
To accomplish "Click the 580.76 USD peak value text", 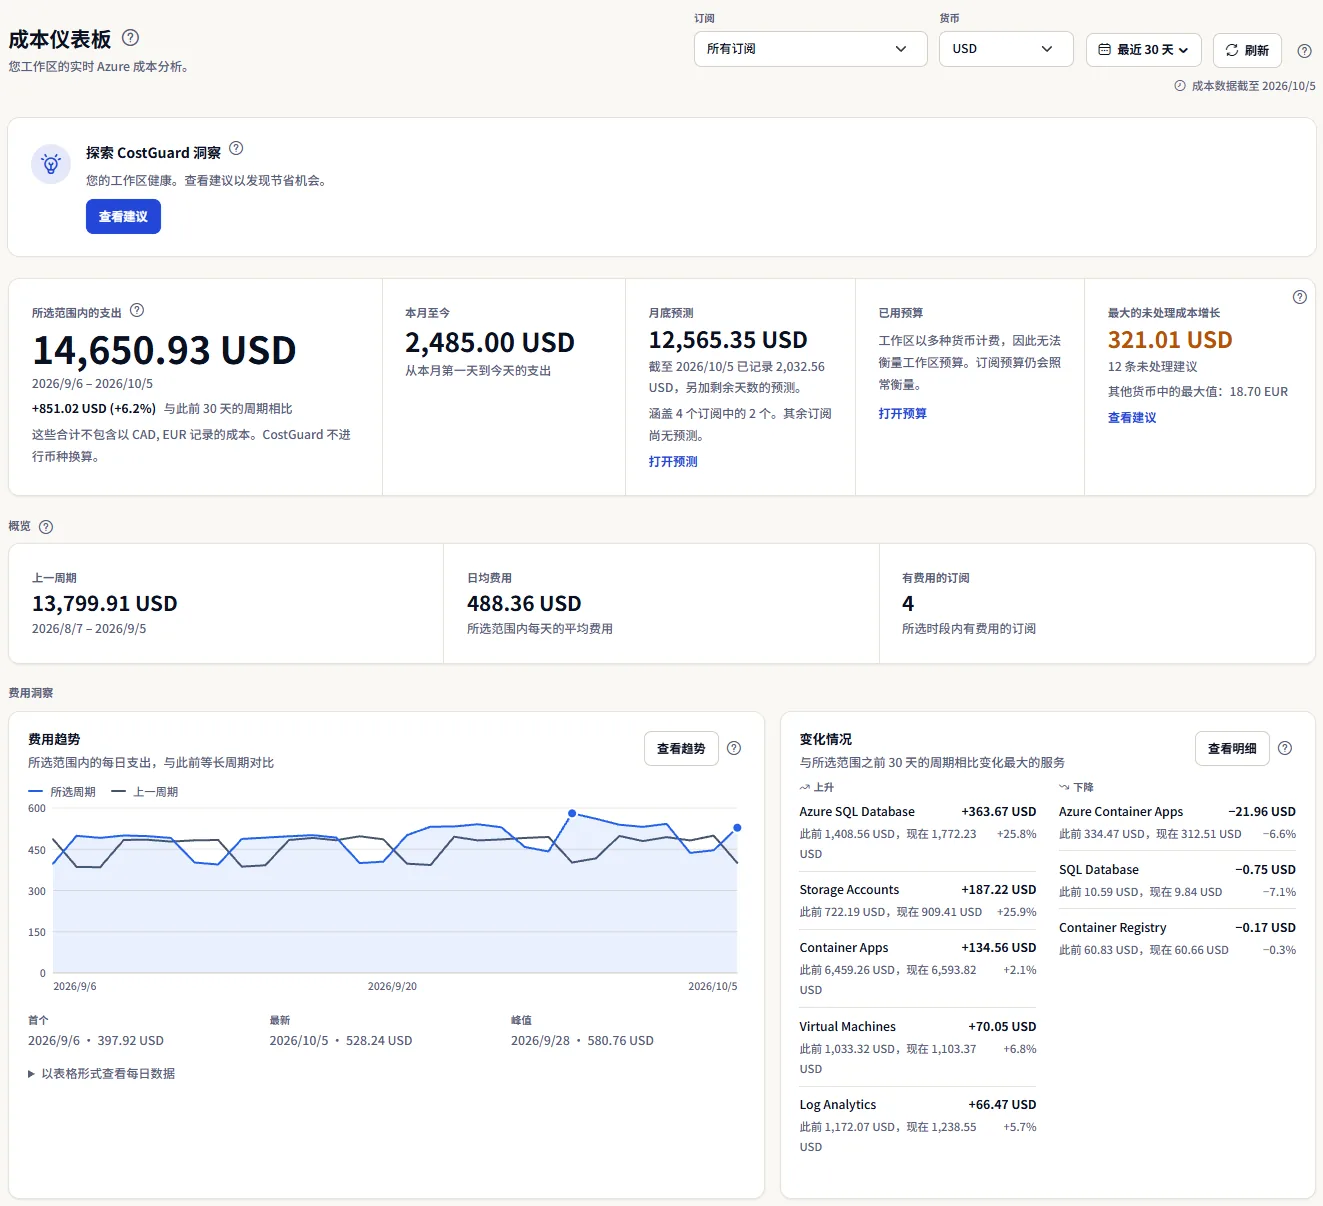I will point(621,1041).
